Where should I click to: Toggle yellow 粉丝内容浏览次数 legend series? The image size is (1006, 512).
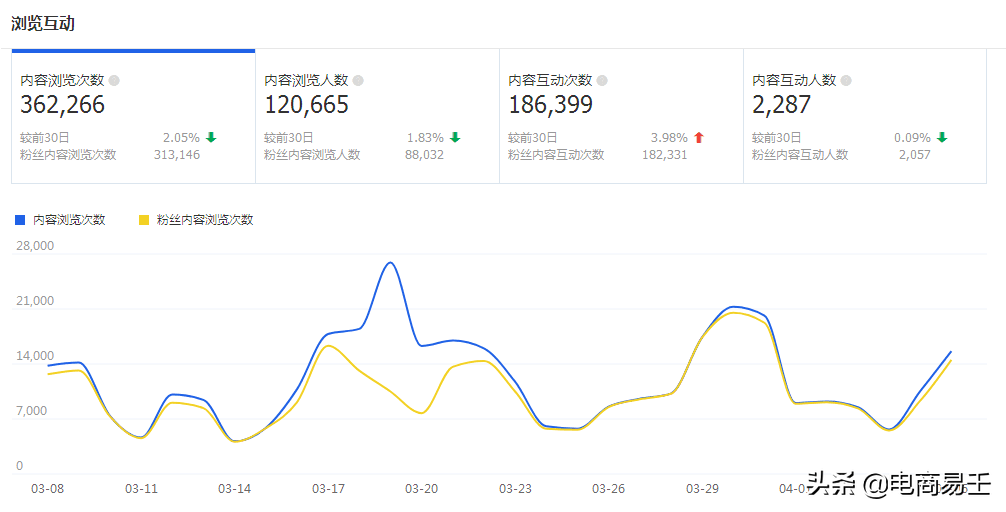(x=144, y=220)
